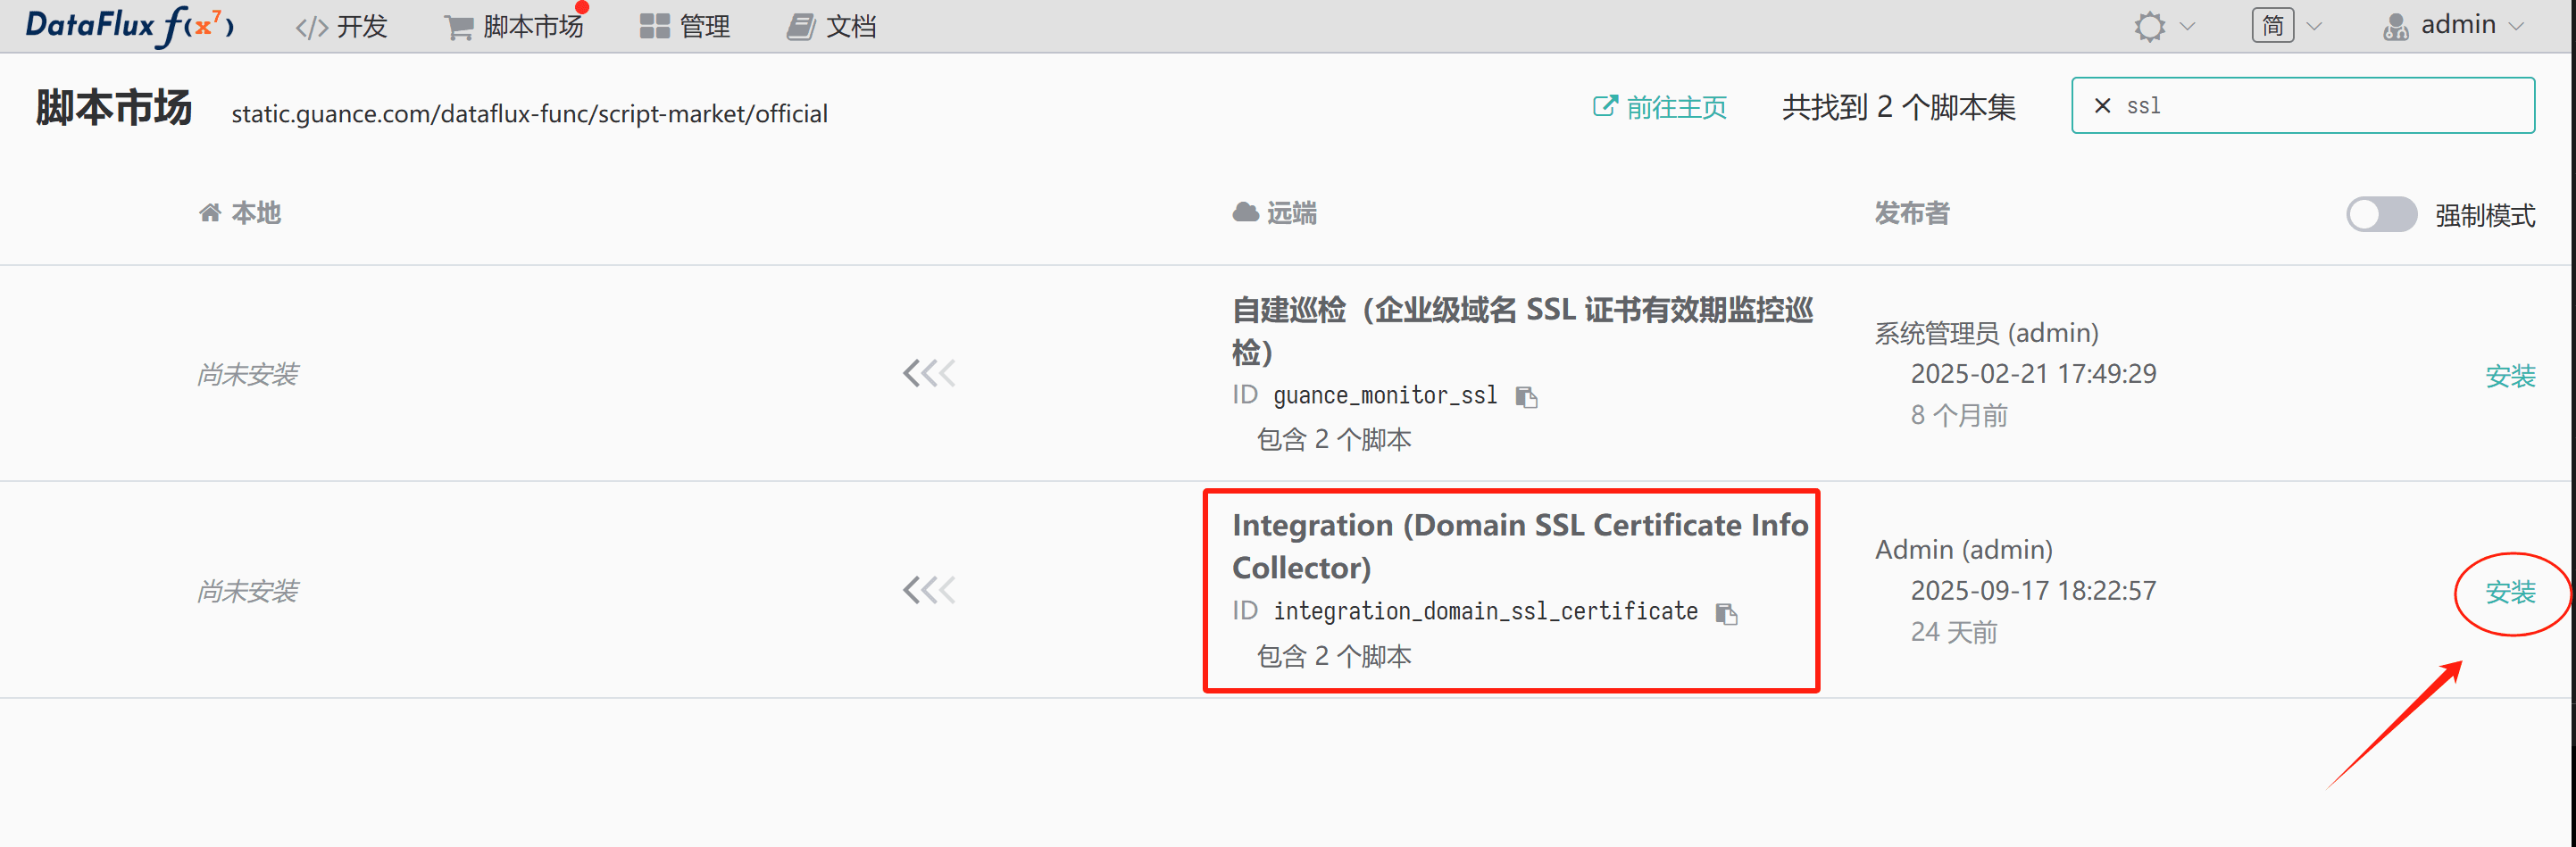Open the 文档 documentation page
The width and height of the screenshot is (2576, 847).
point(831,27)
